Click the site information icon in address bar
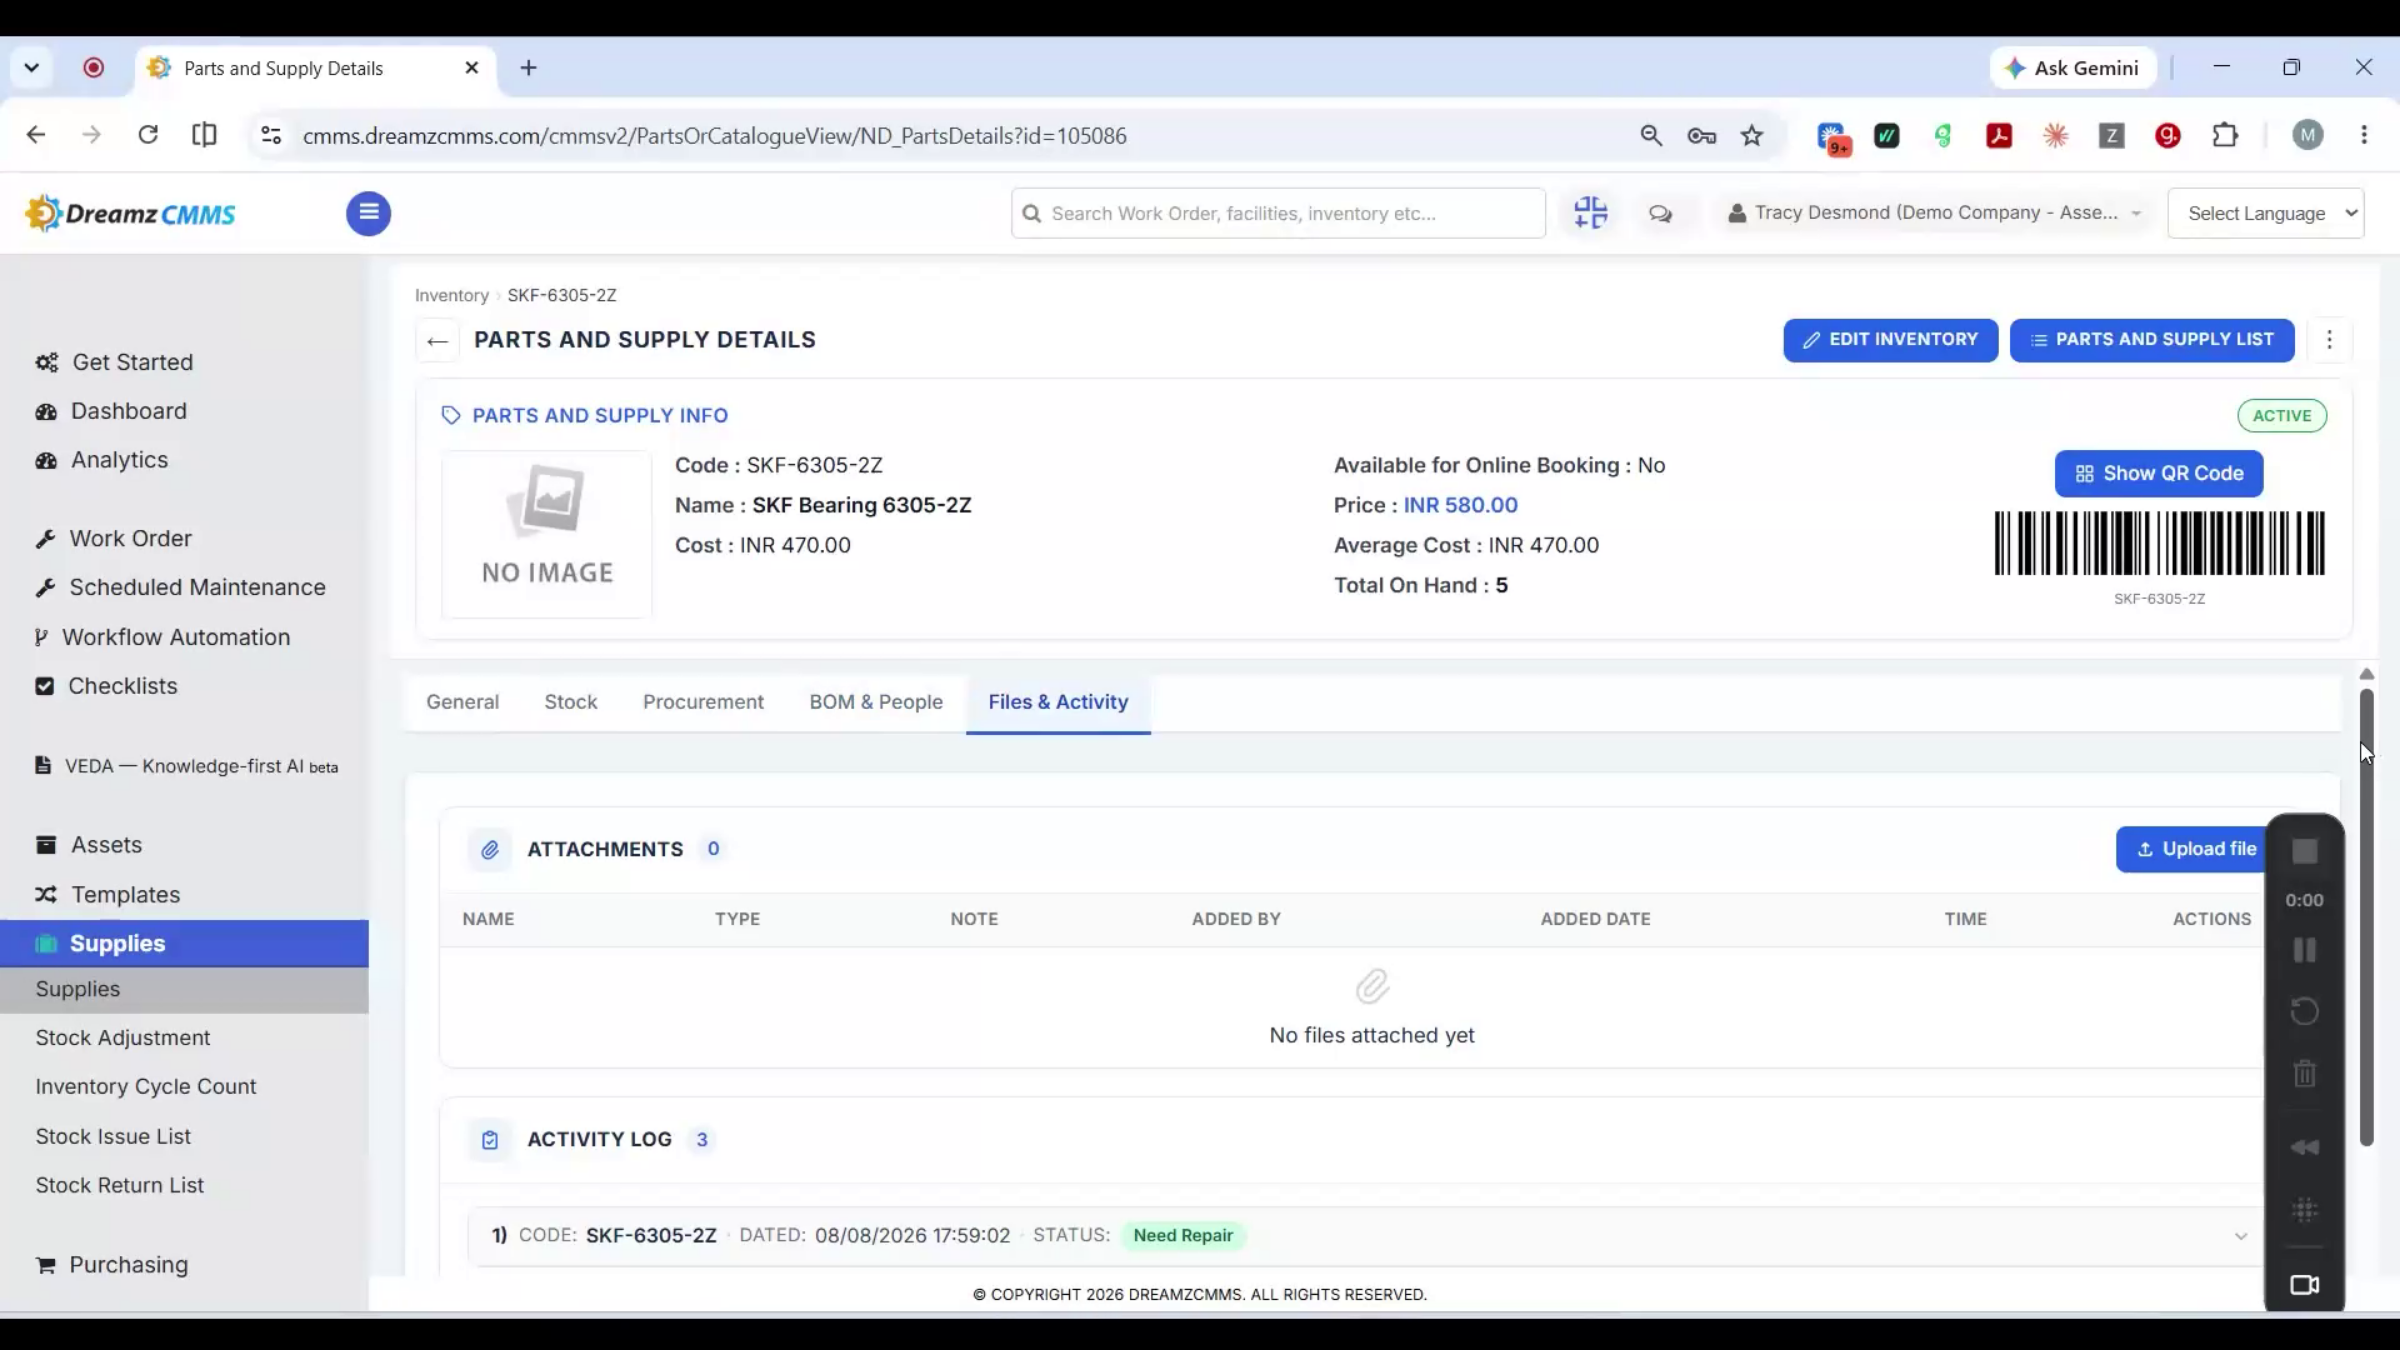The image size is (2400, 1350). [271, 136]
